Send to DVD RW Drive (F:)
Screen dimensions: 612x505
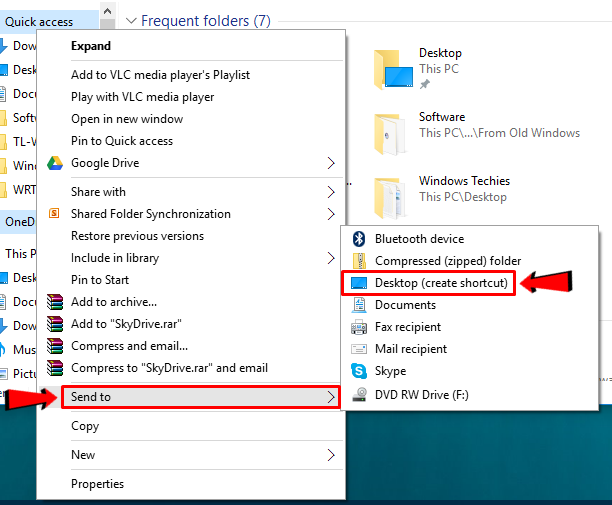[470, 395]
